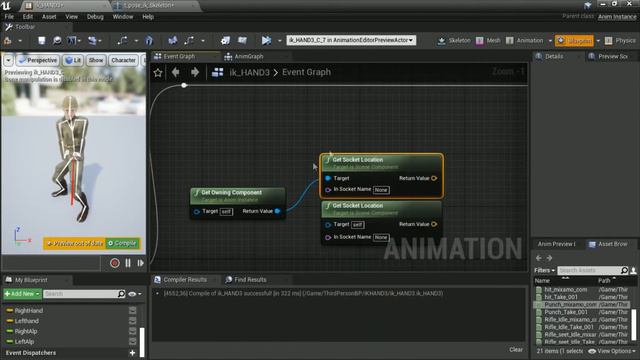Click the Play in editor icon
The width and height of the screenshot is (640, 360).
[x=266, y=40]
